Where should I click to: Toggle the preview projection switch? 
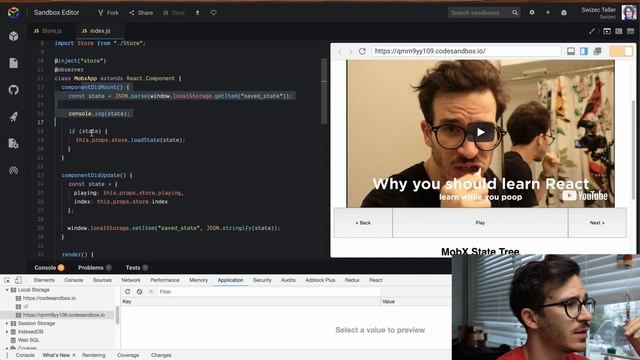(620, 51)
